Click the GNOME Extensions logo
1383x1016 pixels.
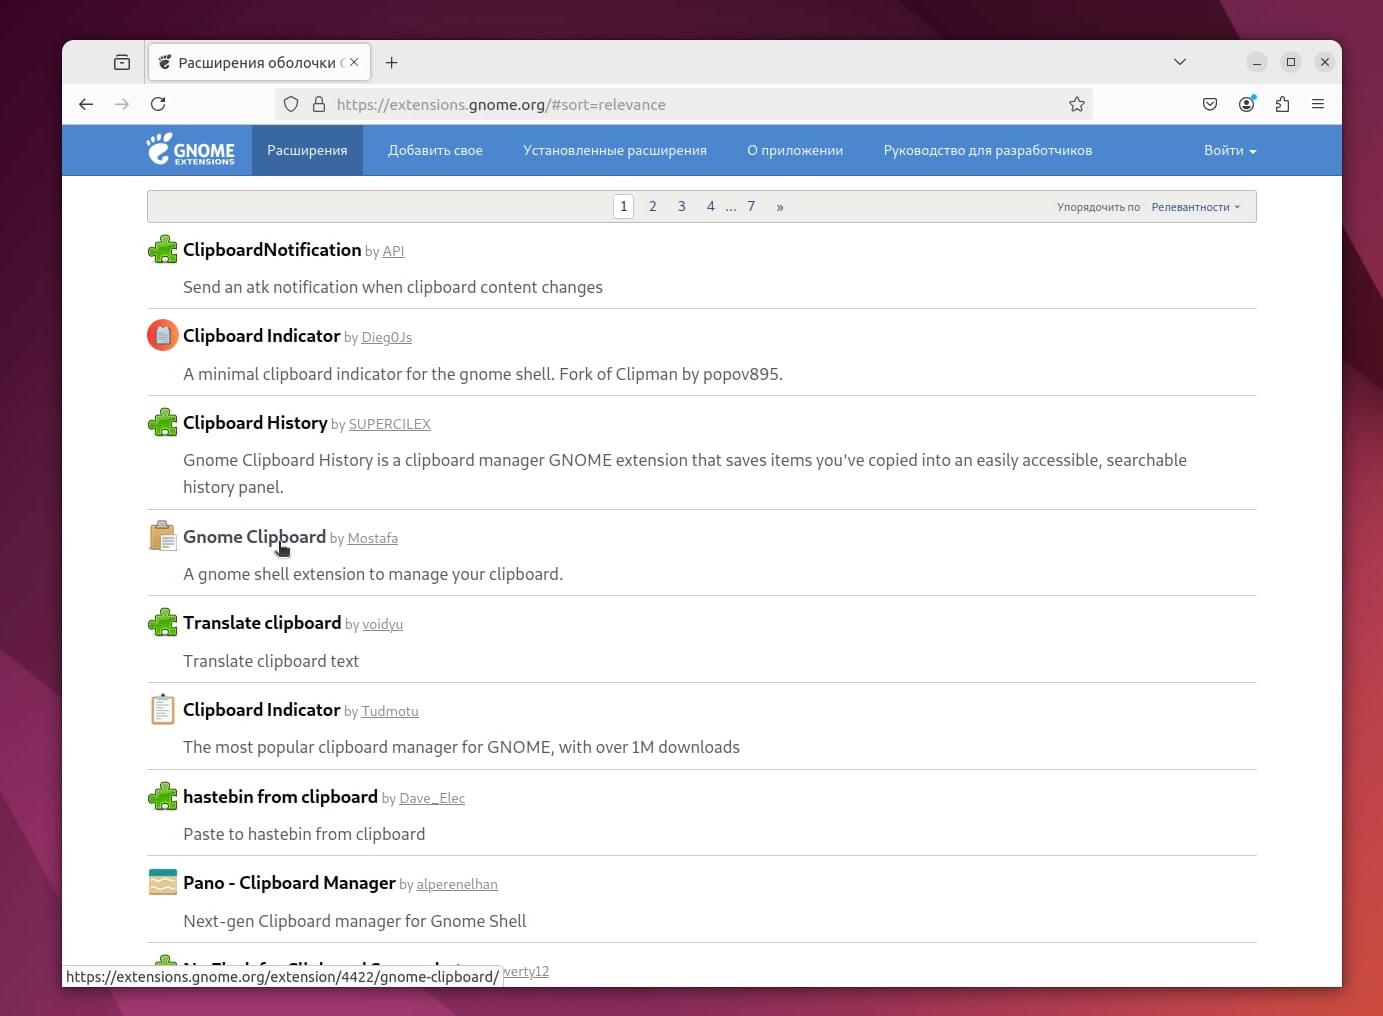[x=190, y=150]
